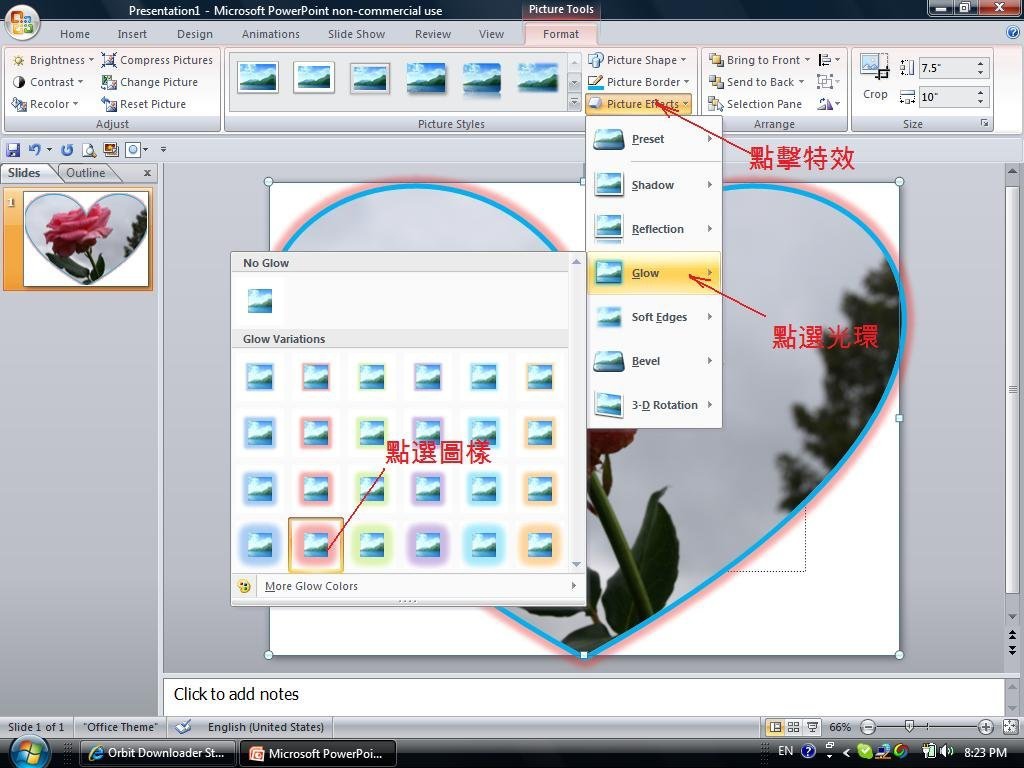Image resolution: width=1024 pixels, height=768 pixels.
Task: Open the Selection Pane
Action: tap(755, 104)
